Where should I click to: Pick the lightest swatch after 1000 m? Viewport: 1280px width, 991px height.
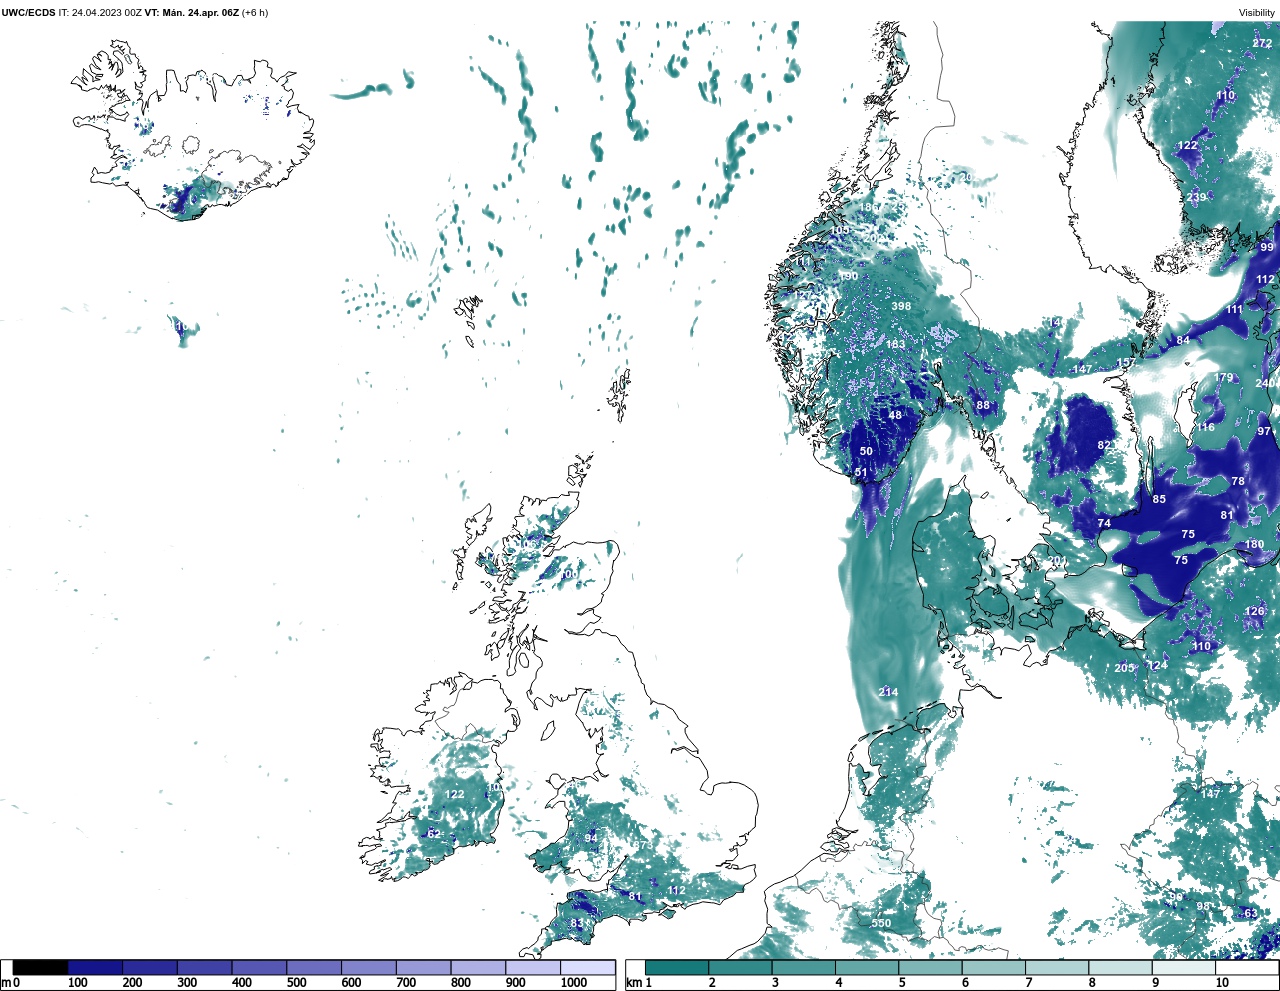click(x=587, y=967)
